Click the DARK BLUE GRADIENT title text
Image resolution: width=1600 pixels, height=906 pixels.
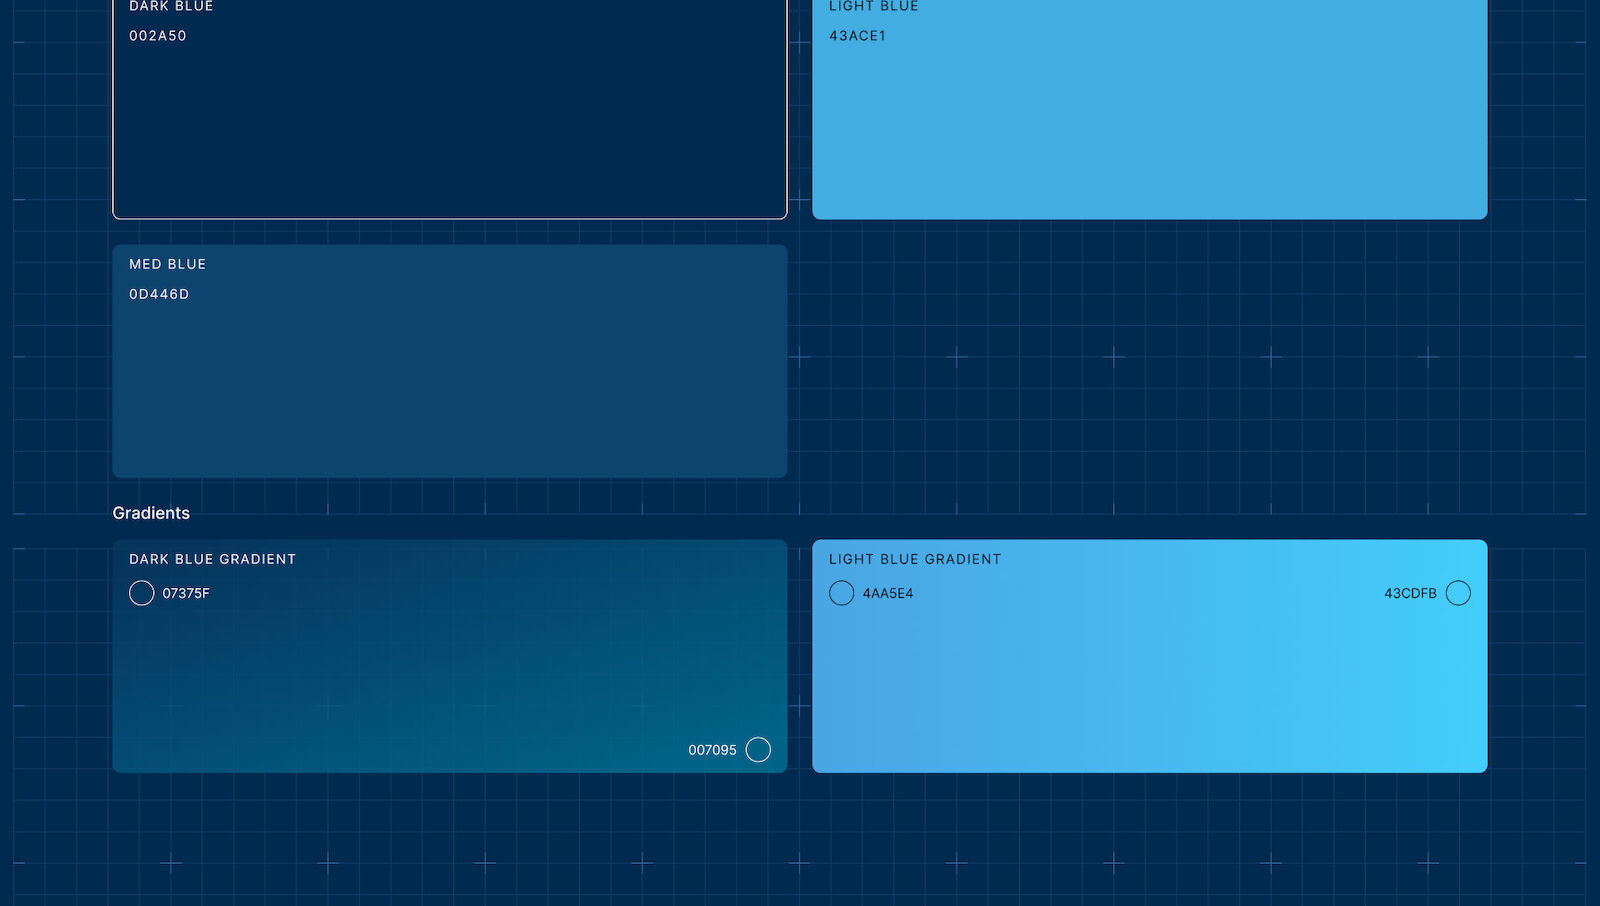coord(212,559)
